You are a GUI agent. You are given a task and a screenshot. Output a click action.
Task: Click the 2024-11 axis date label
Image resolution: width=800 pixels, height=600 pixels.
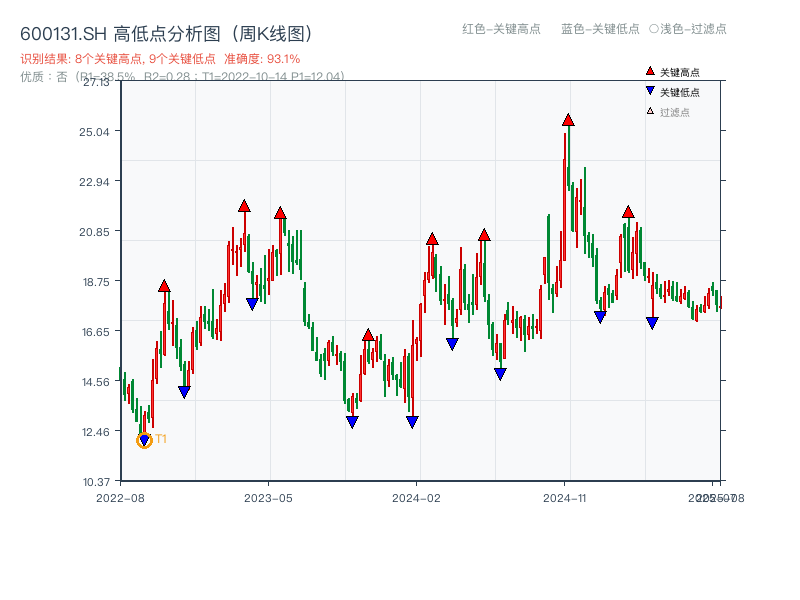coord(564,497)
